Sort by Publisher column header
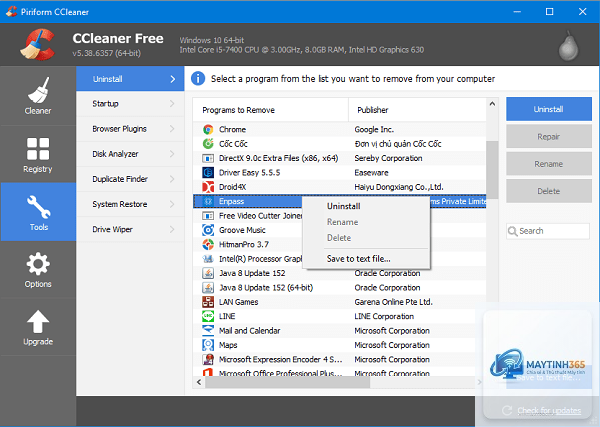This screenshot has height=427, width=600. pyautogui.click(x=417, y=110)
